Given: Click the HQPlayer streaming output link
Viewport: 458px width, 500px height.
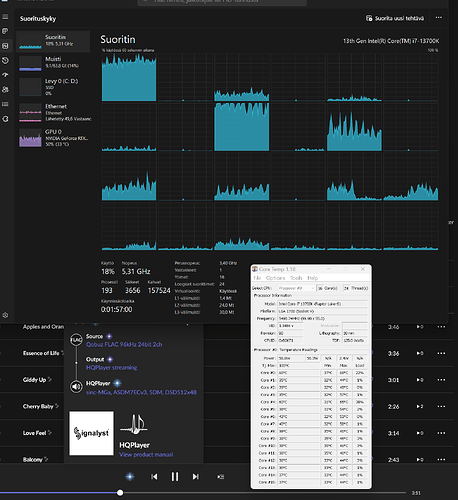Looking at the screenshot, I should [111, 367].
